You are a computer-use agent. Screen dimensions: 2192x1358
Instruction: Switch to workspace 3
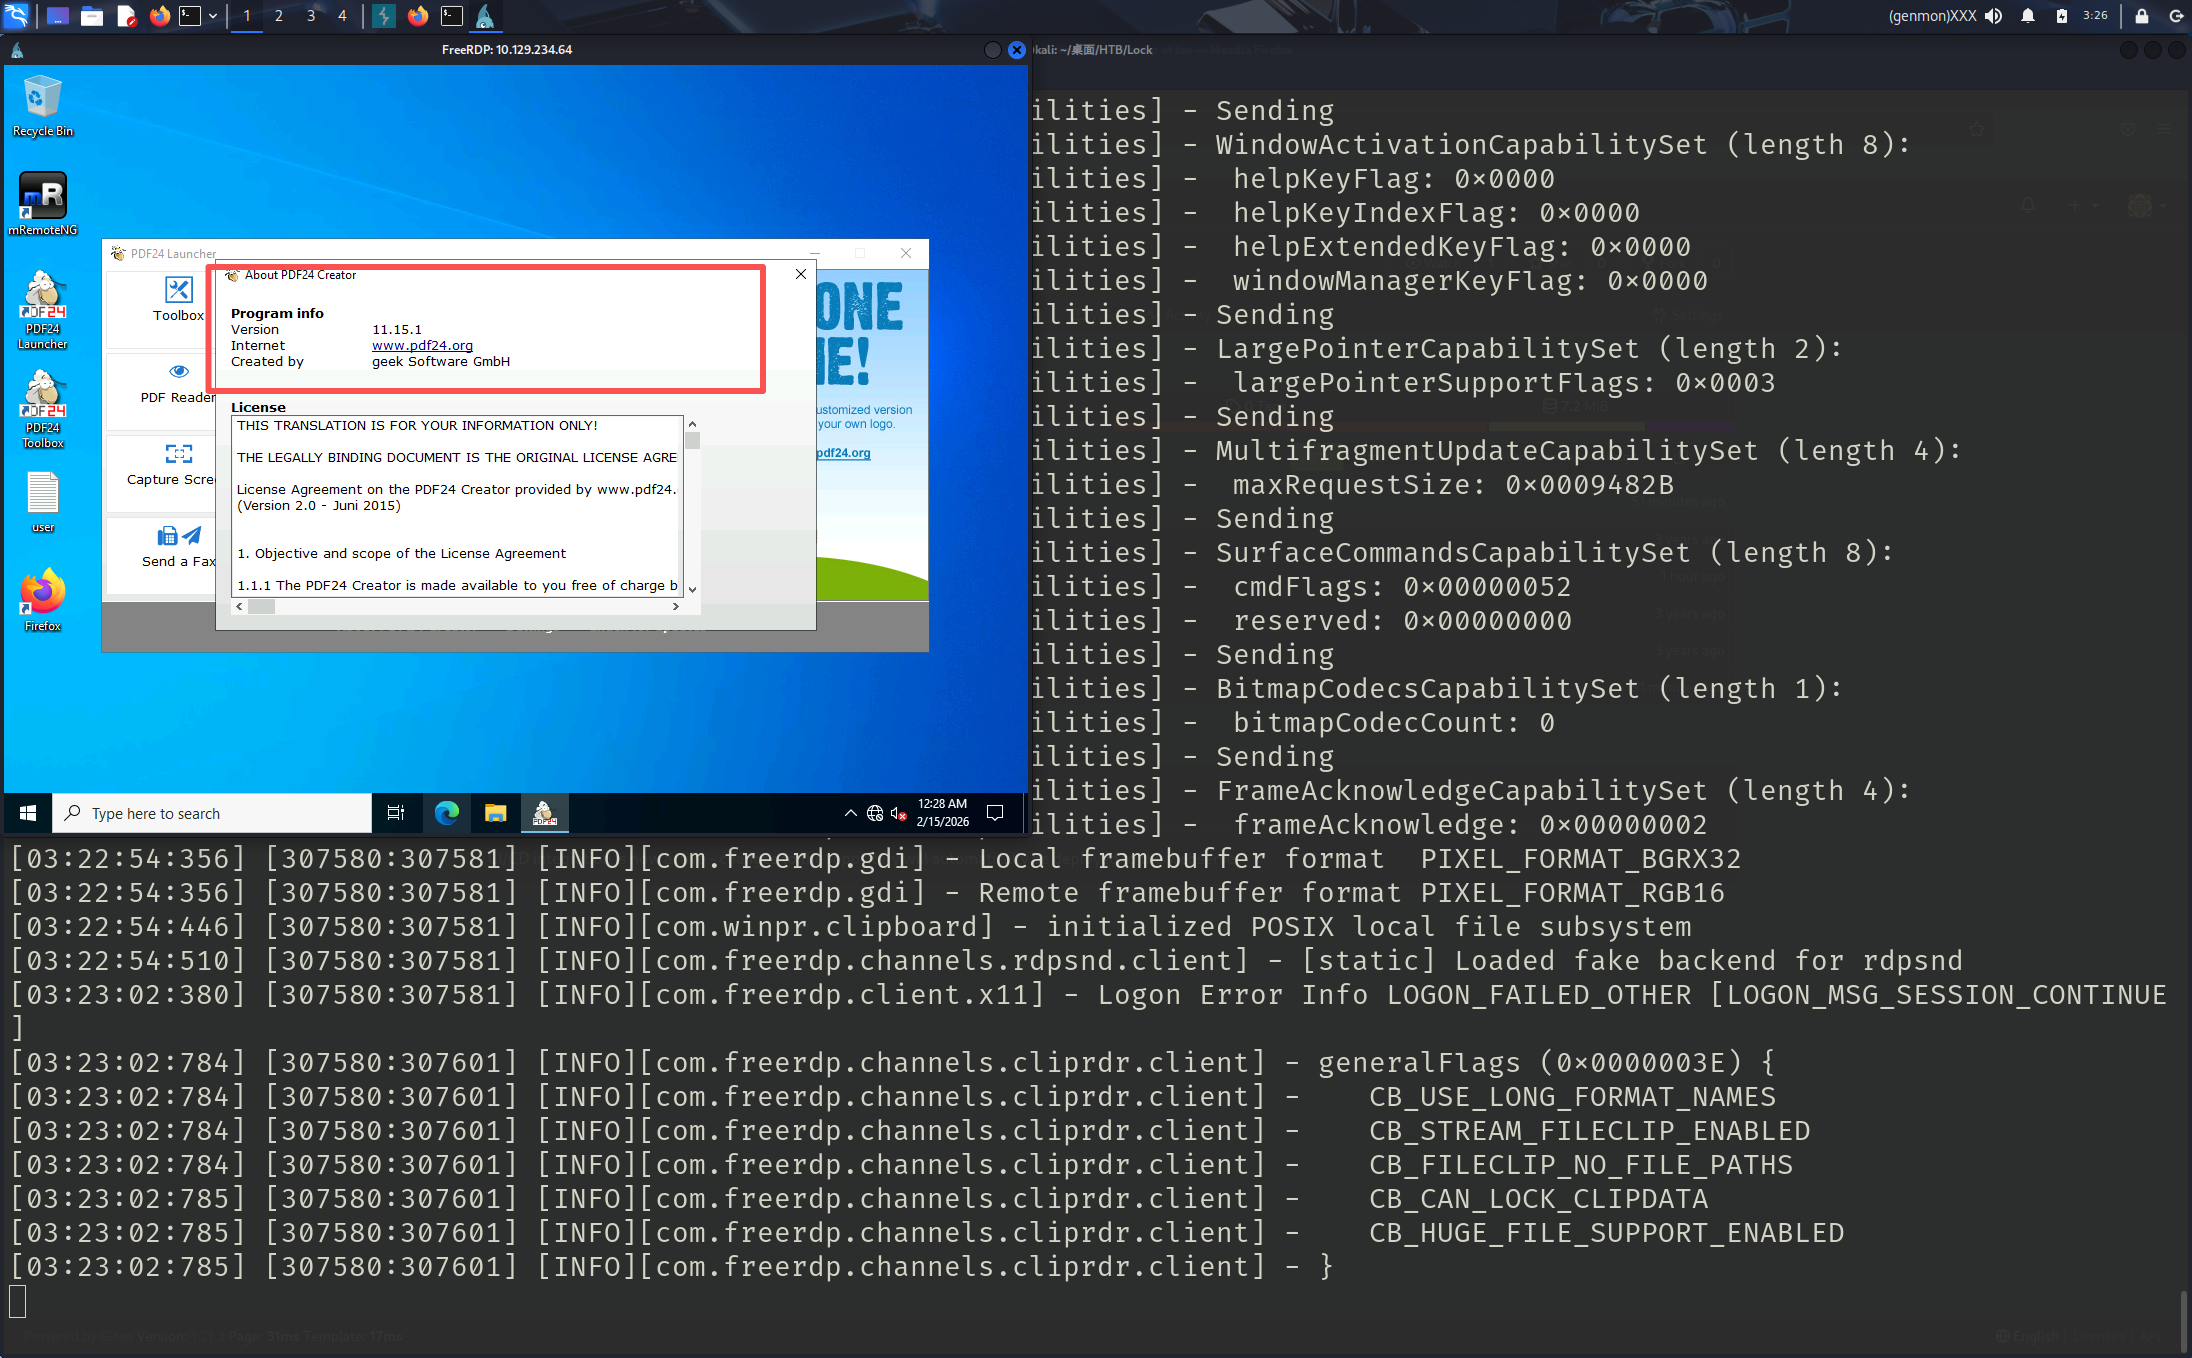[x=311, y=16]
